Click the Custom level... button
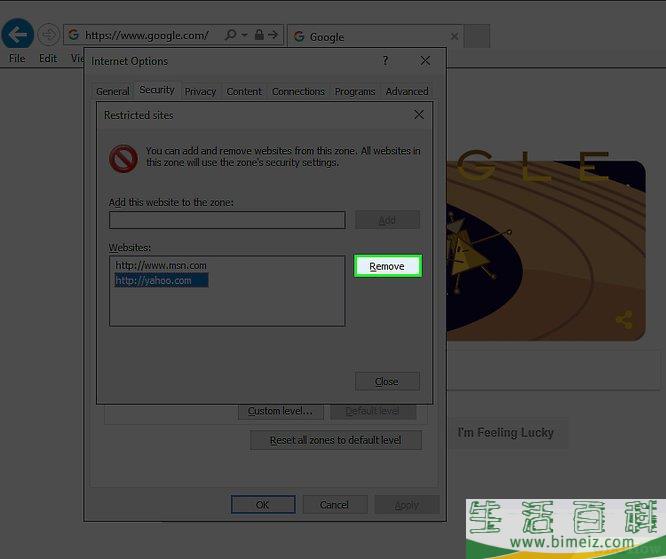This screenshot has height=559, width=666. coord(280,411)
